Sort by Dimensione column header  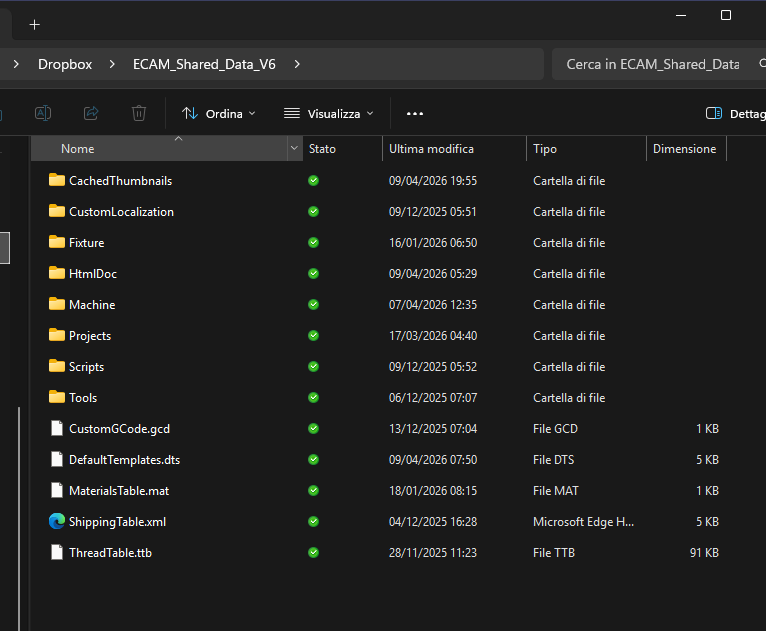click(684, 149)
